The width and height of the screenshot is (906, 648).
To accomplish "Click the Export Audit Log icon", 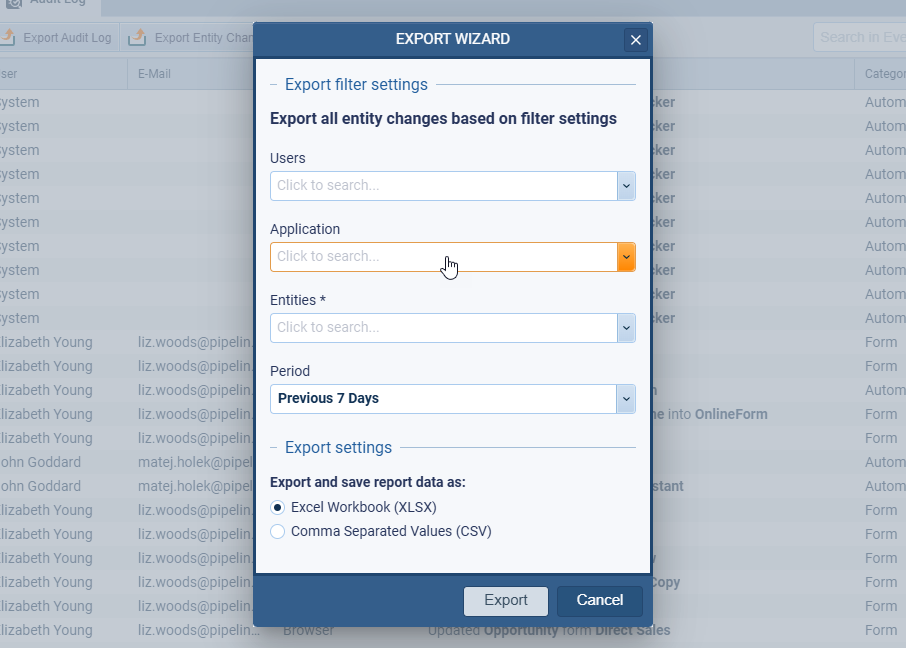I will pyautogui.click(x=8, y=38).
